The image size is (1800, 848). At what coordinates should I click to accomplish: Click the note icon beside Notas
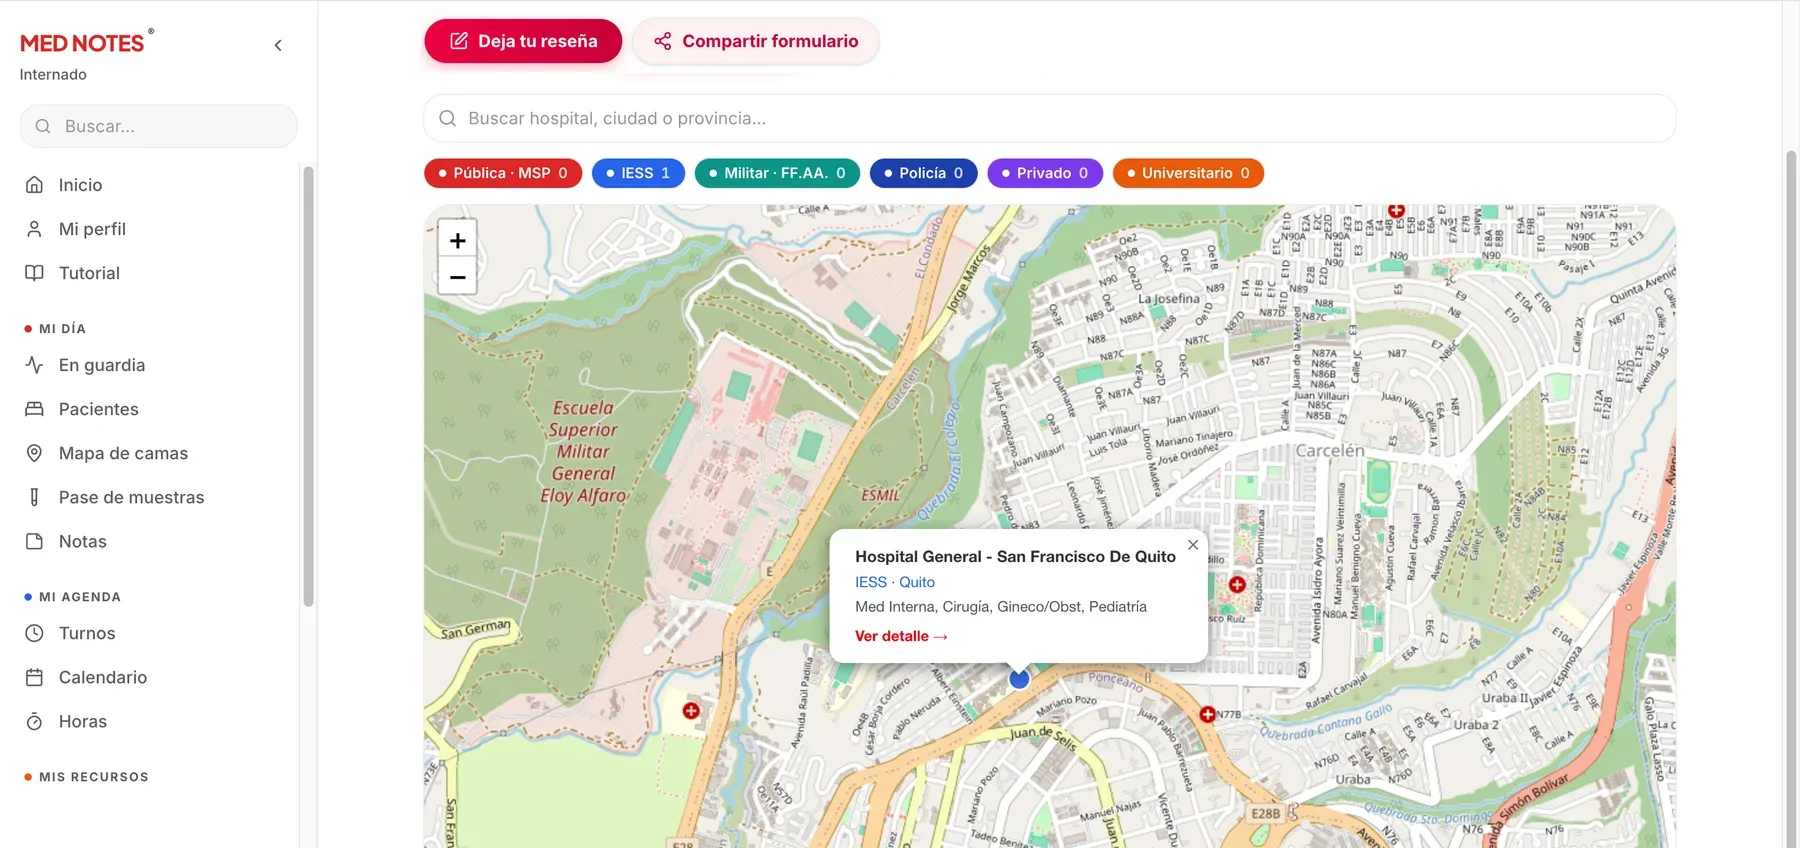(34, 541)
